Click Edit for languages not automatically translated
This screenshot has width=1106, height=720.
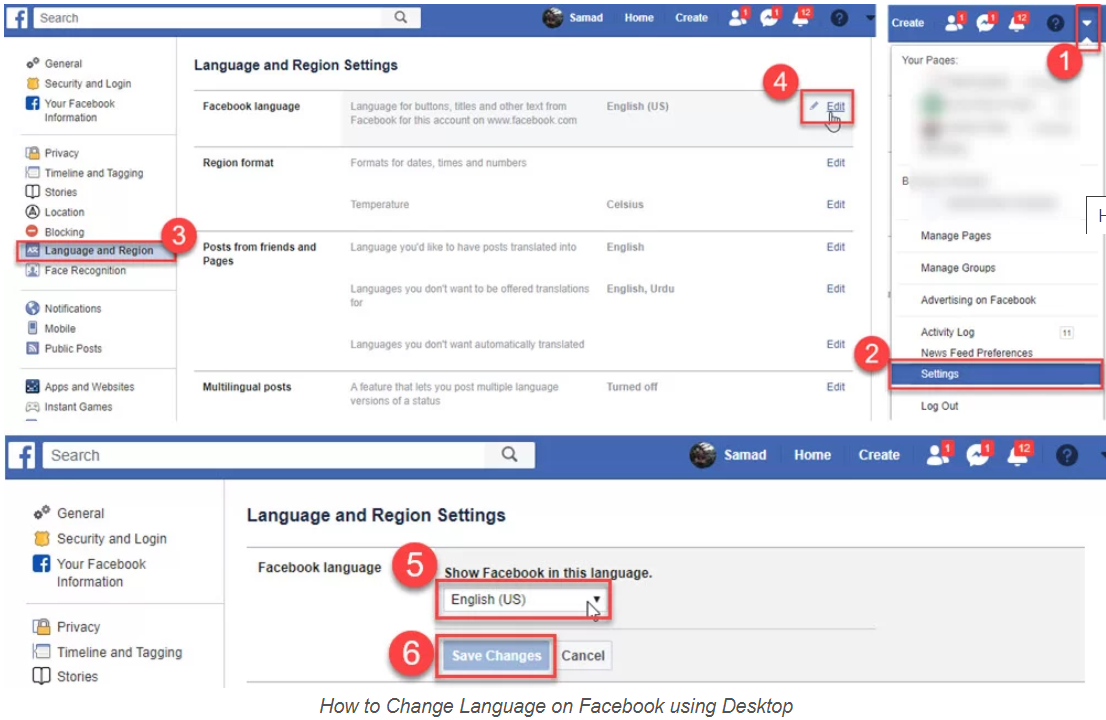point(836,344)
